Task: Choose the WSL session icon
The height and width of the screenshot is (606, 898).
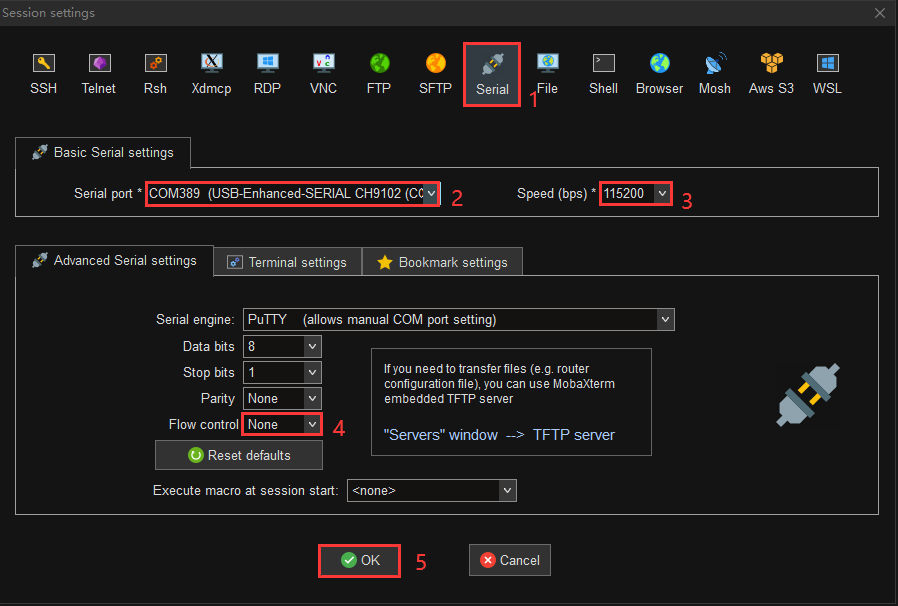Action: coord(827,73)
